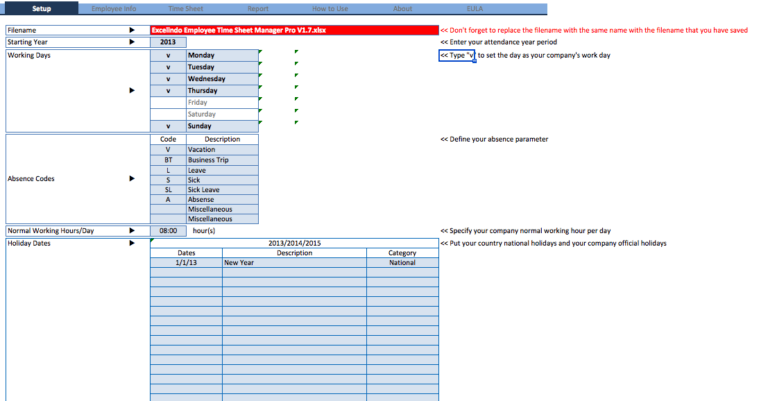Click the Holiday Dates label
768x401 pixels.
point(29,243)
